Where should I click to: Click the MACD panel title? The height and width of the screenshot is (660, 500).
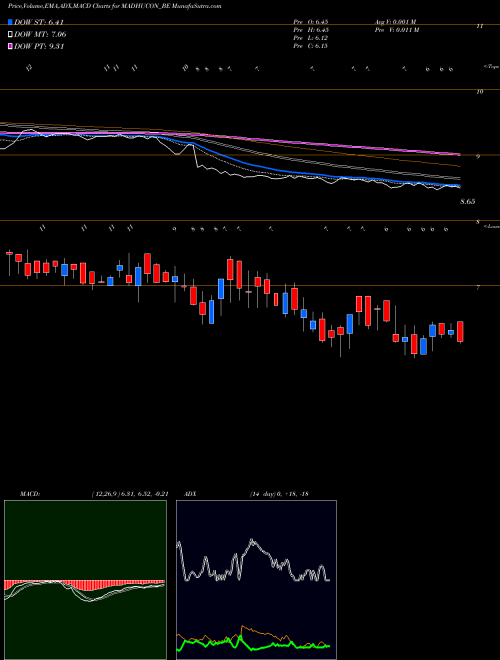point(30,494)
